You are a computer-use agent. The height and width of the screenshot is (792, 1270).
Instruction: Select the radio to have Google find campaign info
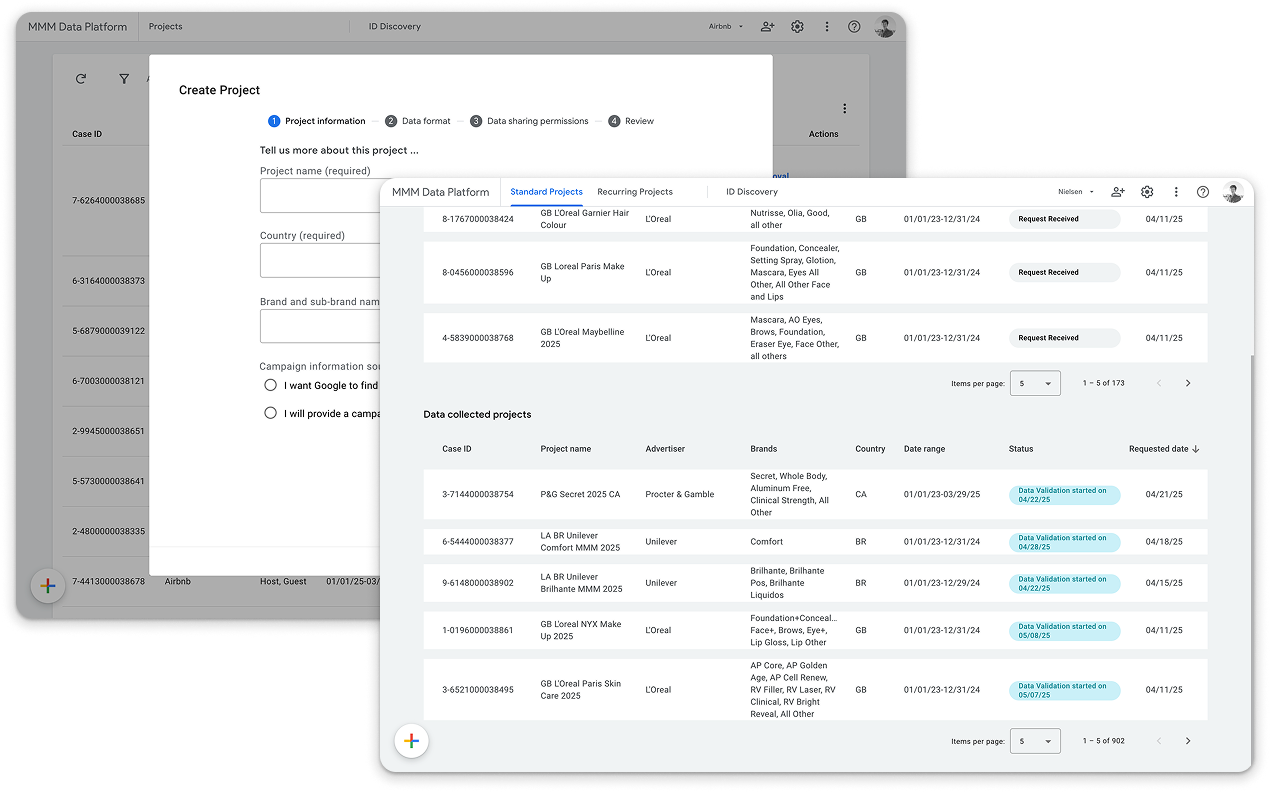pos(270,385)
